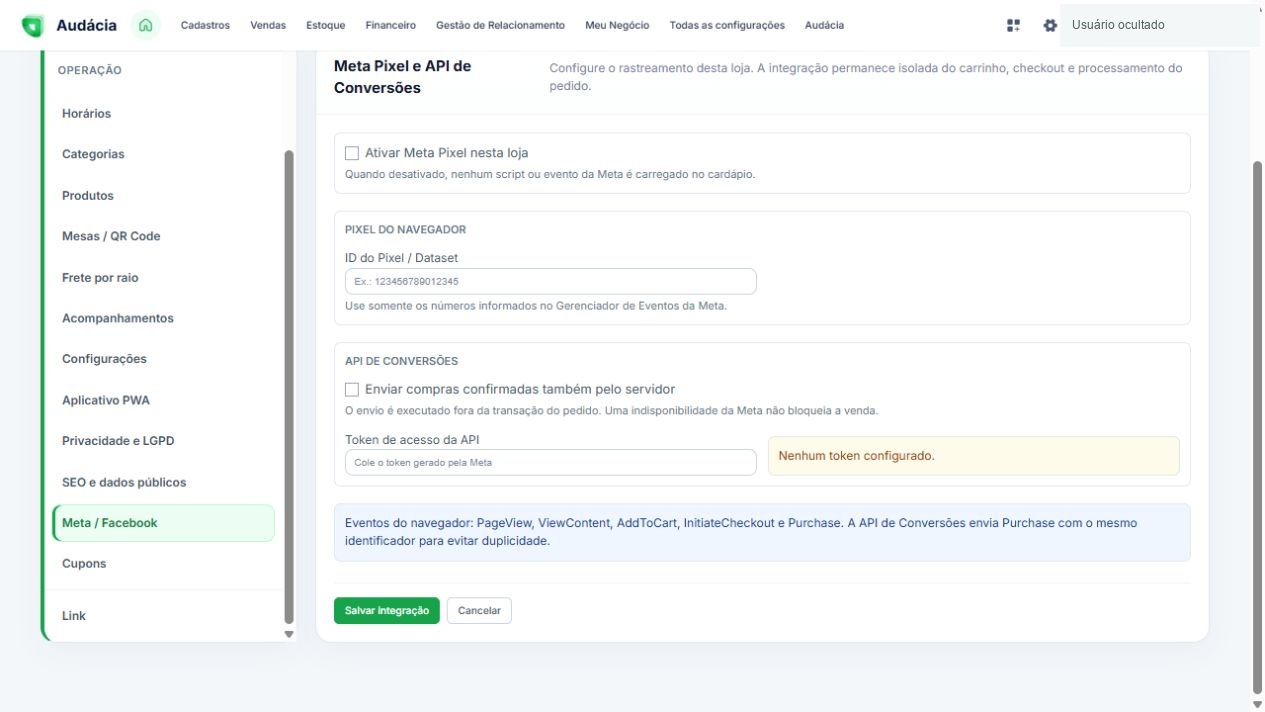
Task: Open the Meu Negócio menu
Action: point(617,25)
